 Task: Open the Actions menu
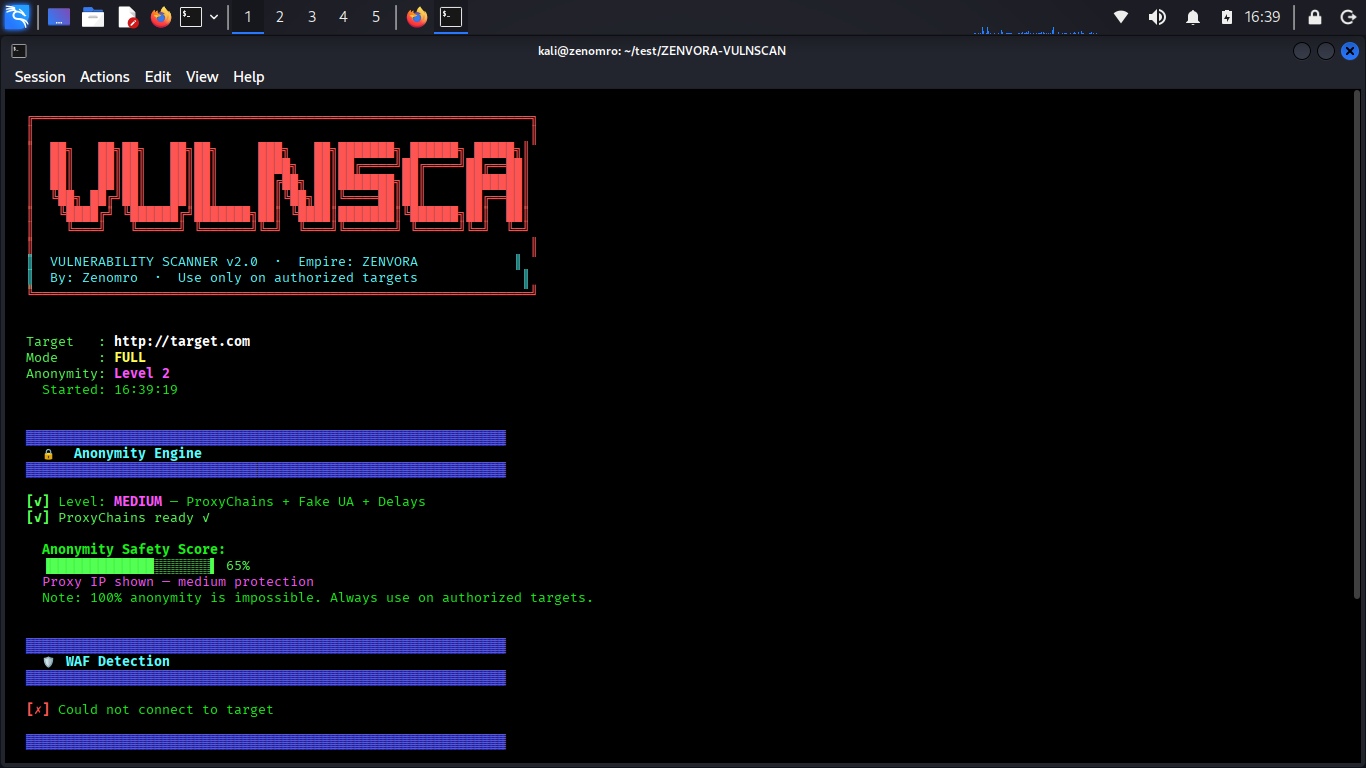click(105, 77)
